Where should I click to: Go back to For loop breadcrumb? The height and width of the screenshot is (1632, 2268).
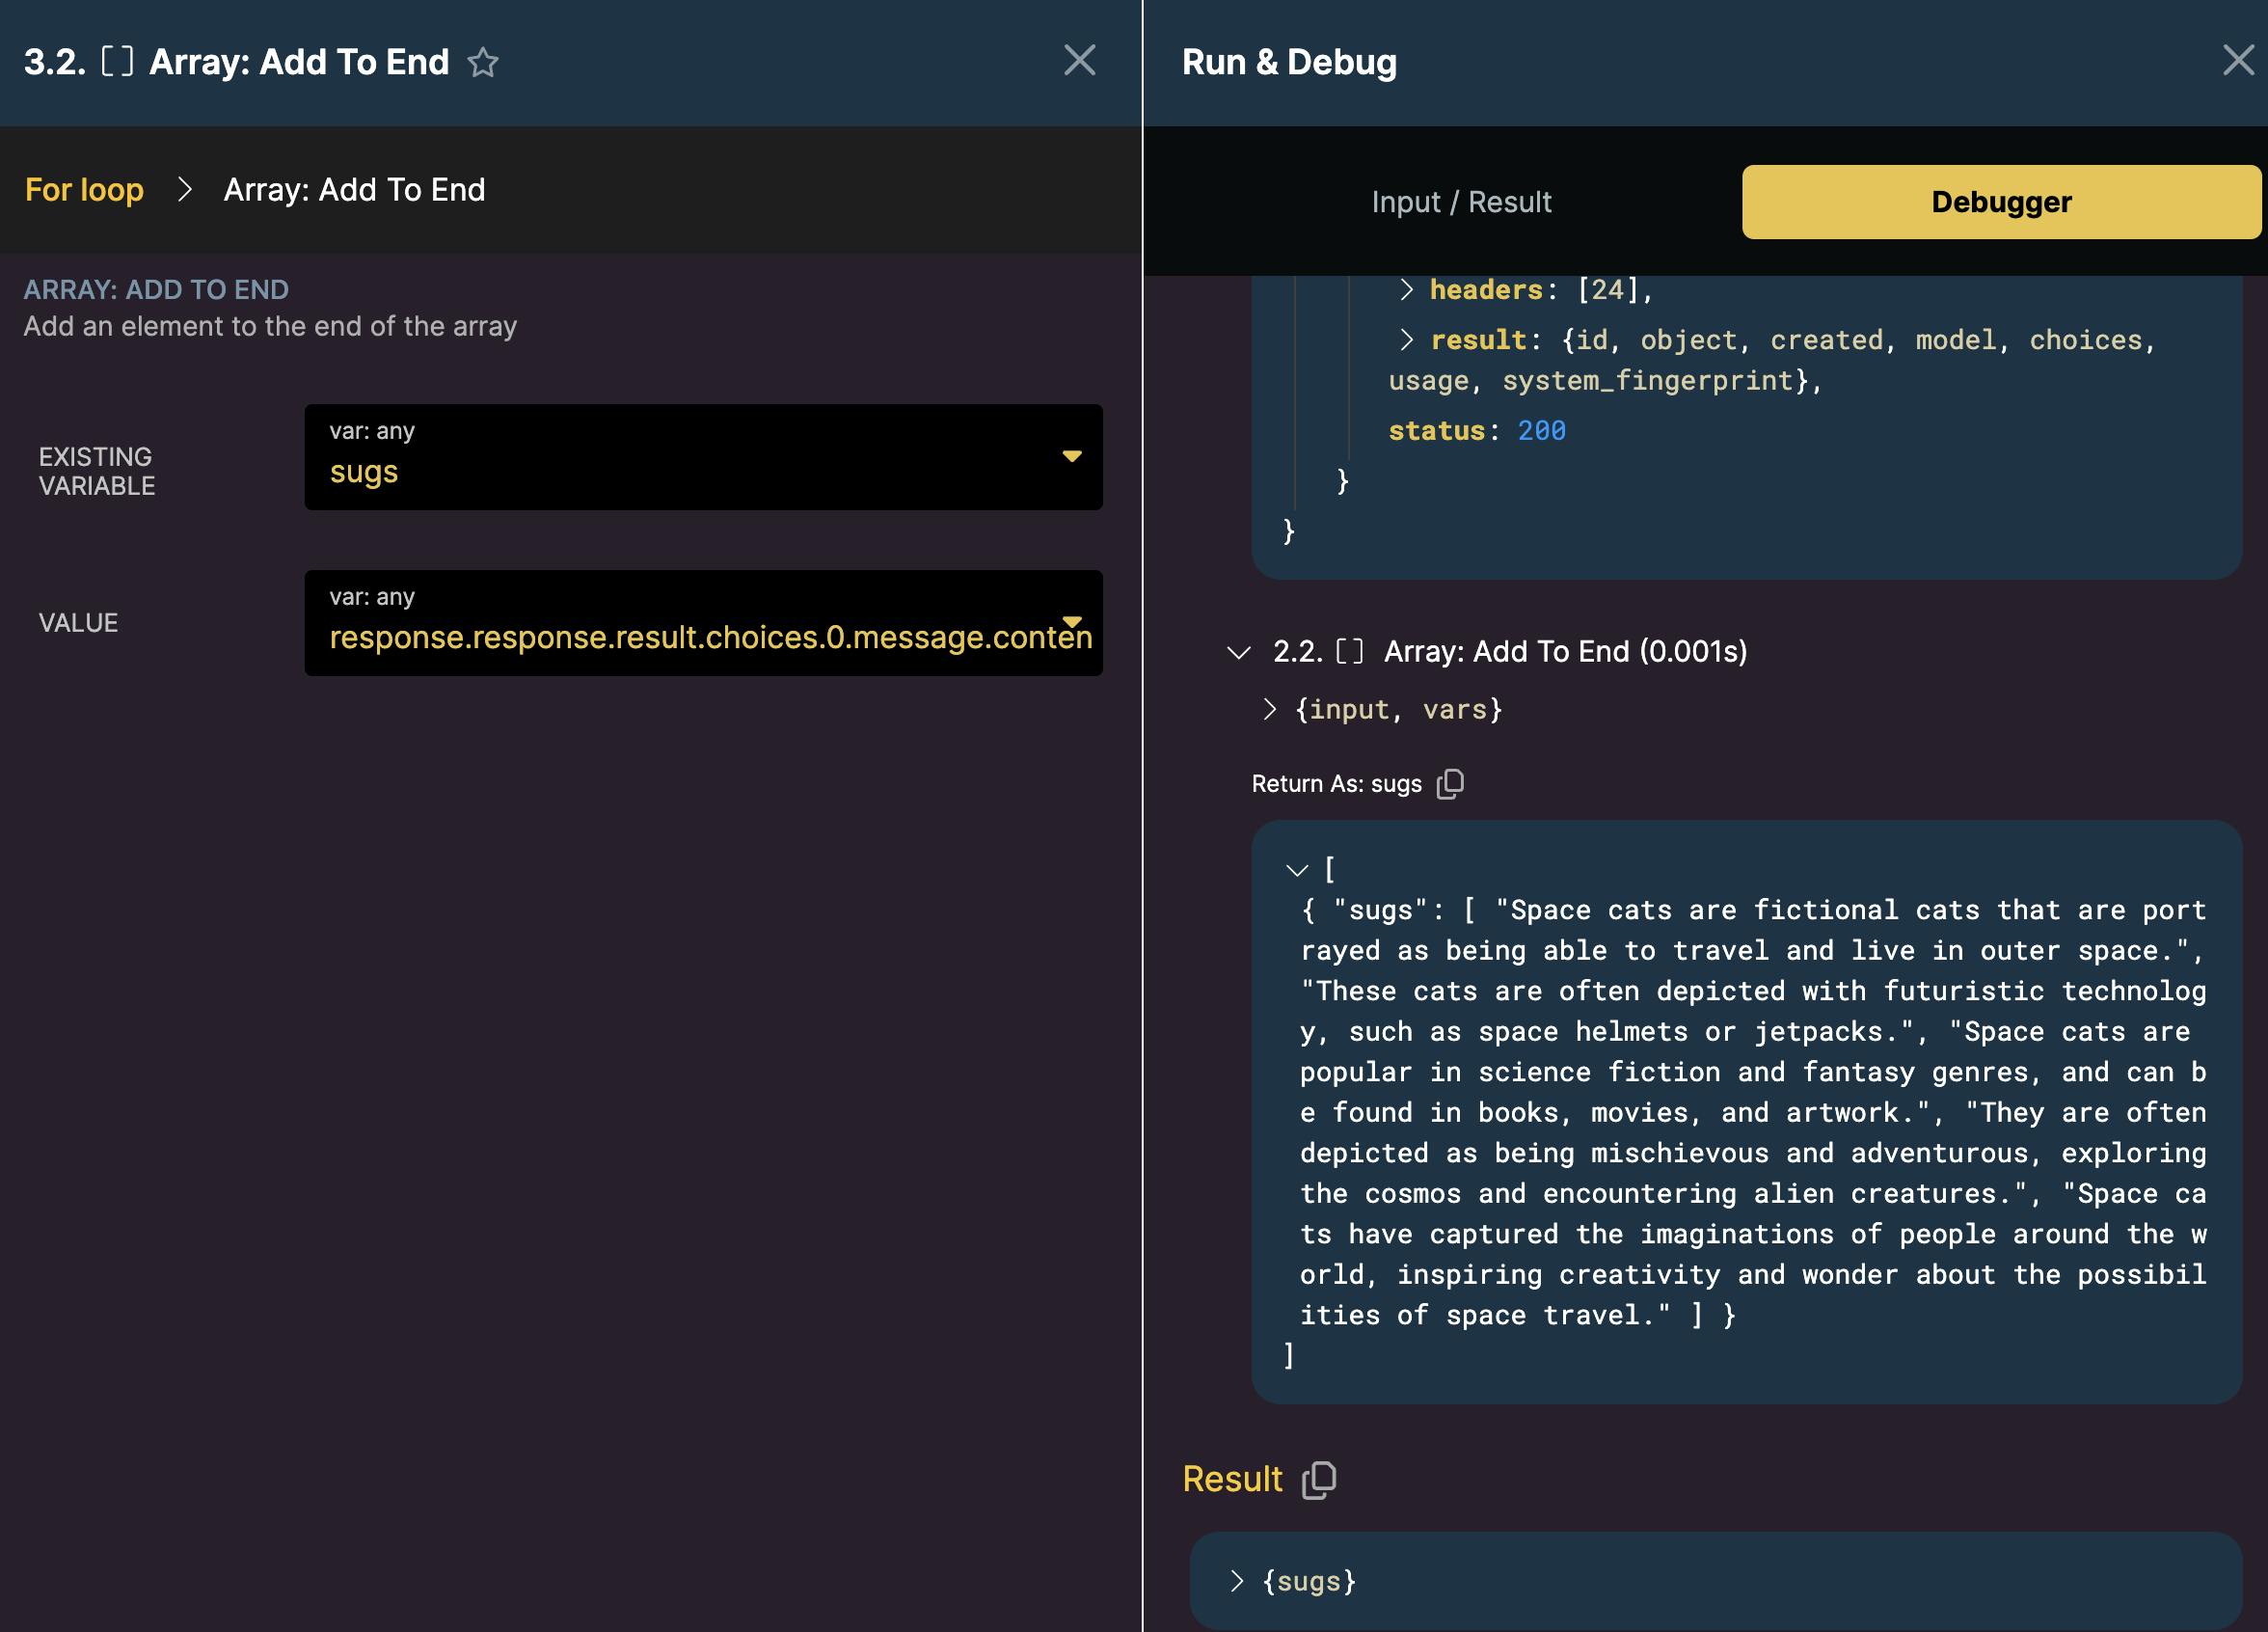[84, 190]
